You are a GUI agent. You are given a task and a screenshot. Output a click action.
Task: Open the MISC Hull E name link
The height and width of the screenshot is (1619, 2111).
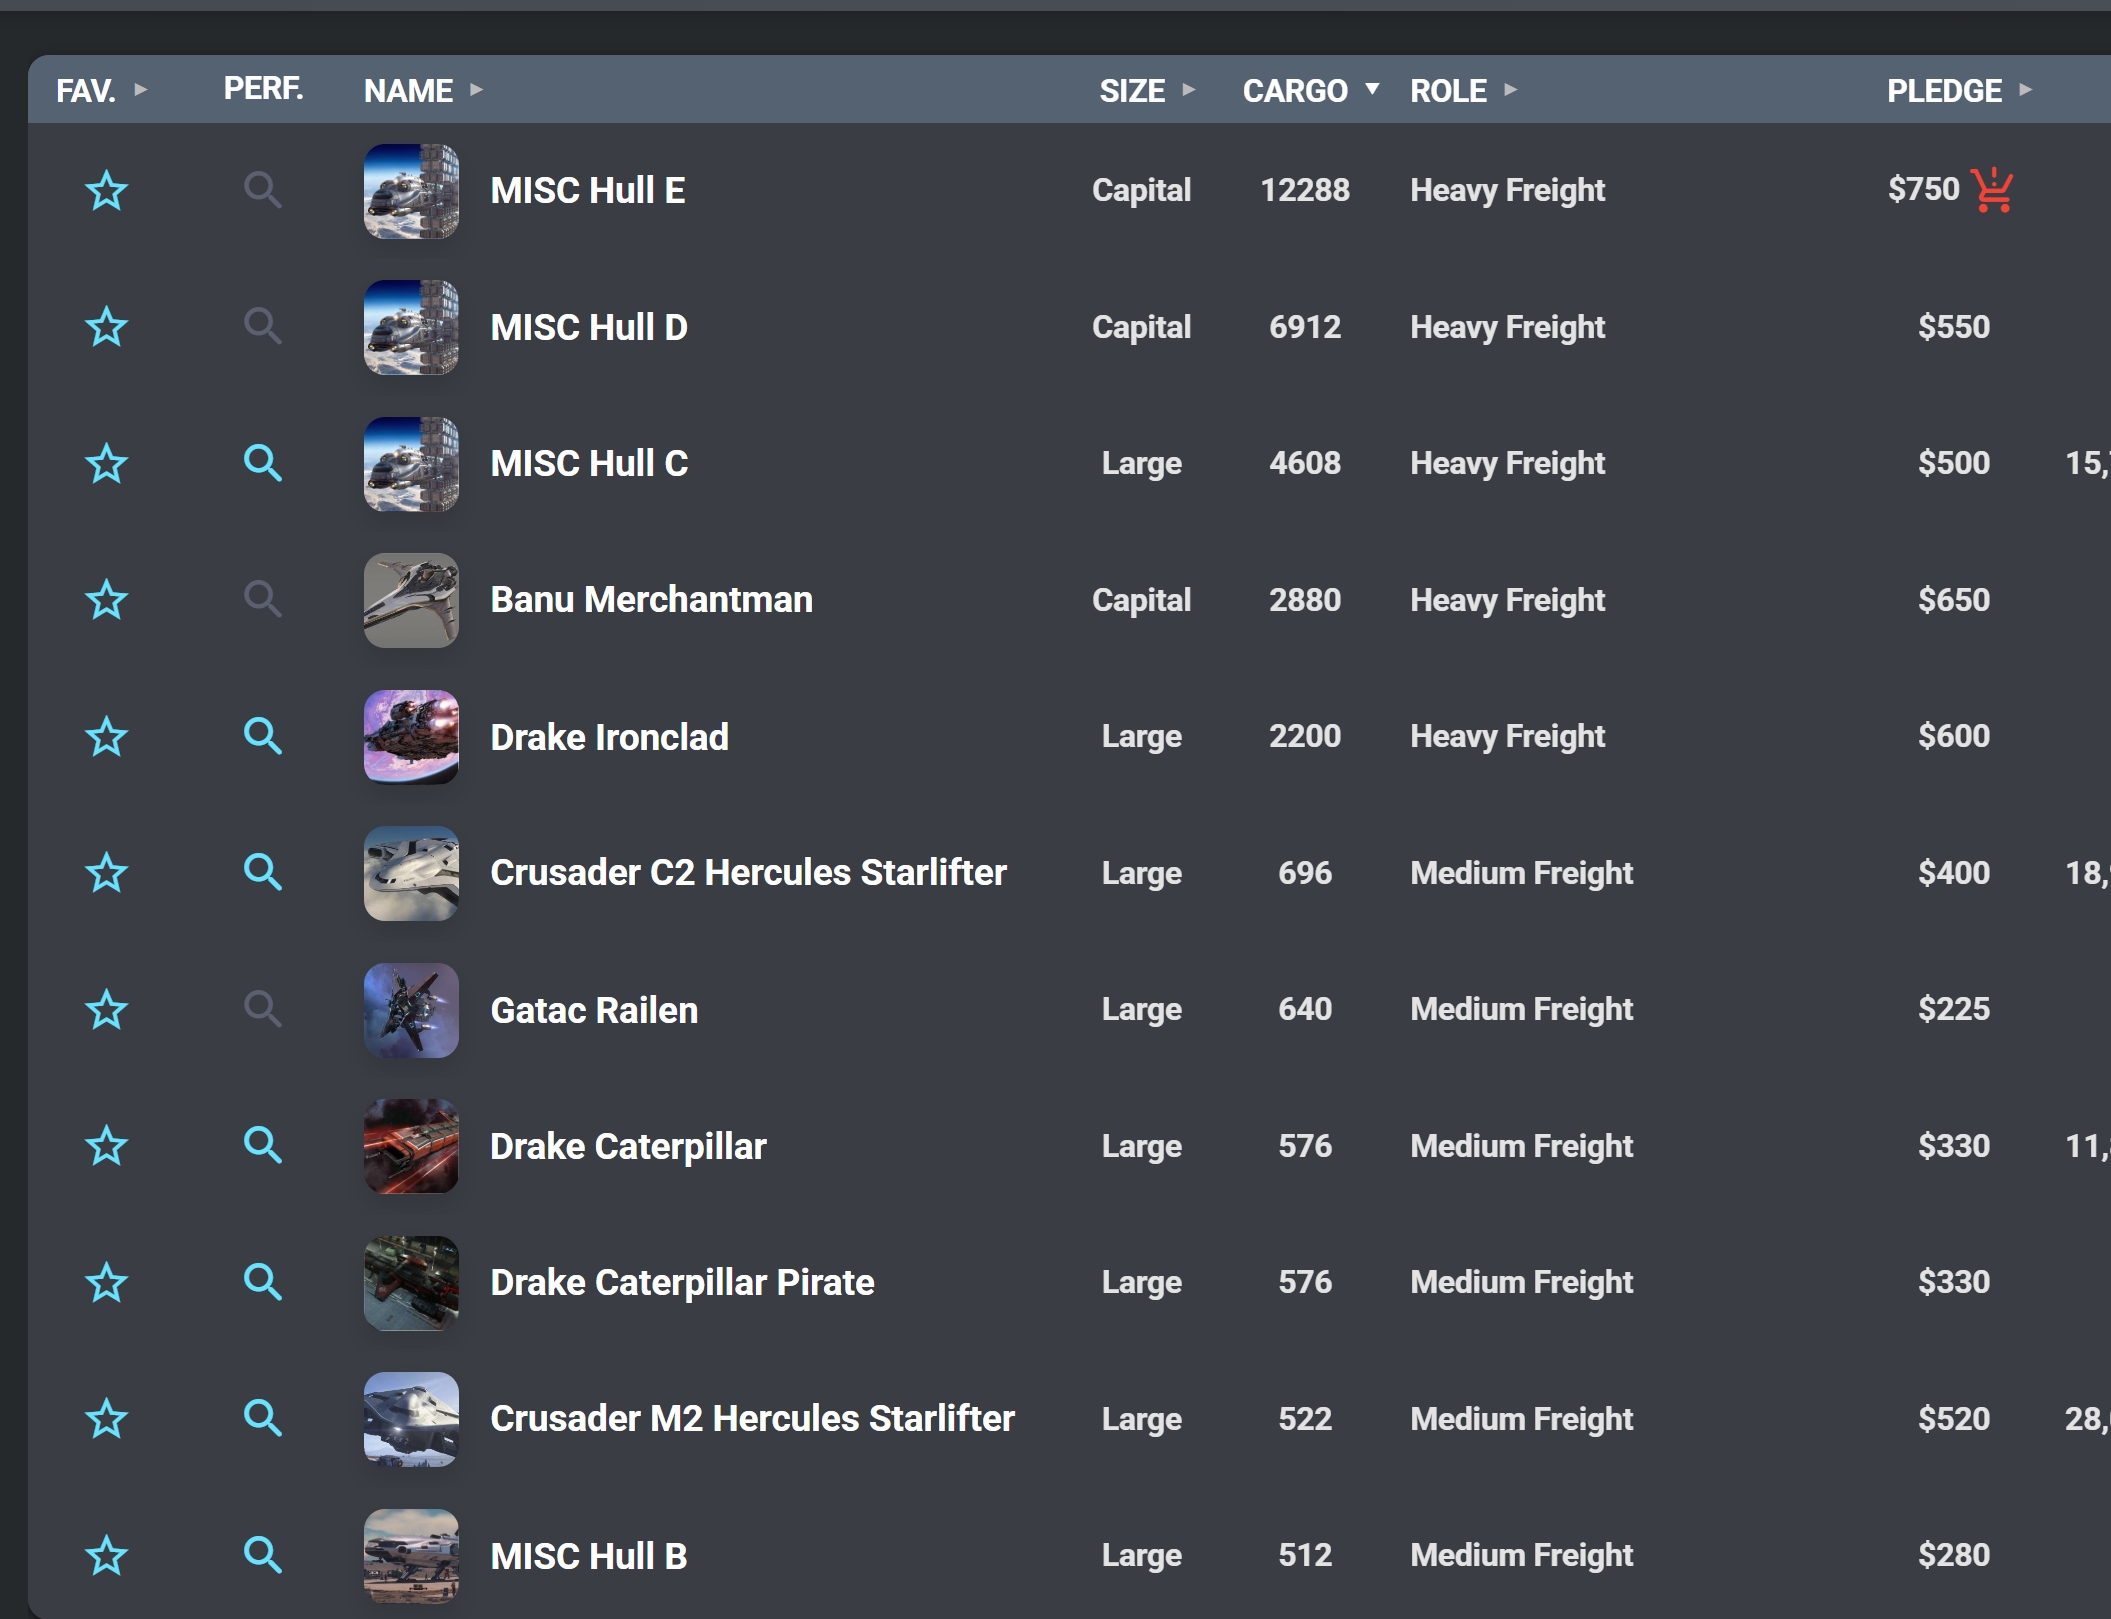click(x=588, y=190)
